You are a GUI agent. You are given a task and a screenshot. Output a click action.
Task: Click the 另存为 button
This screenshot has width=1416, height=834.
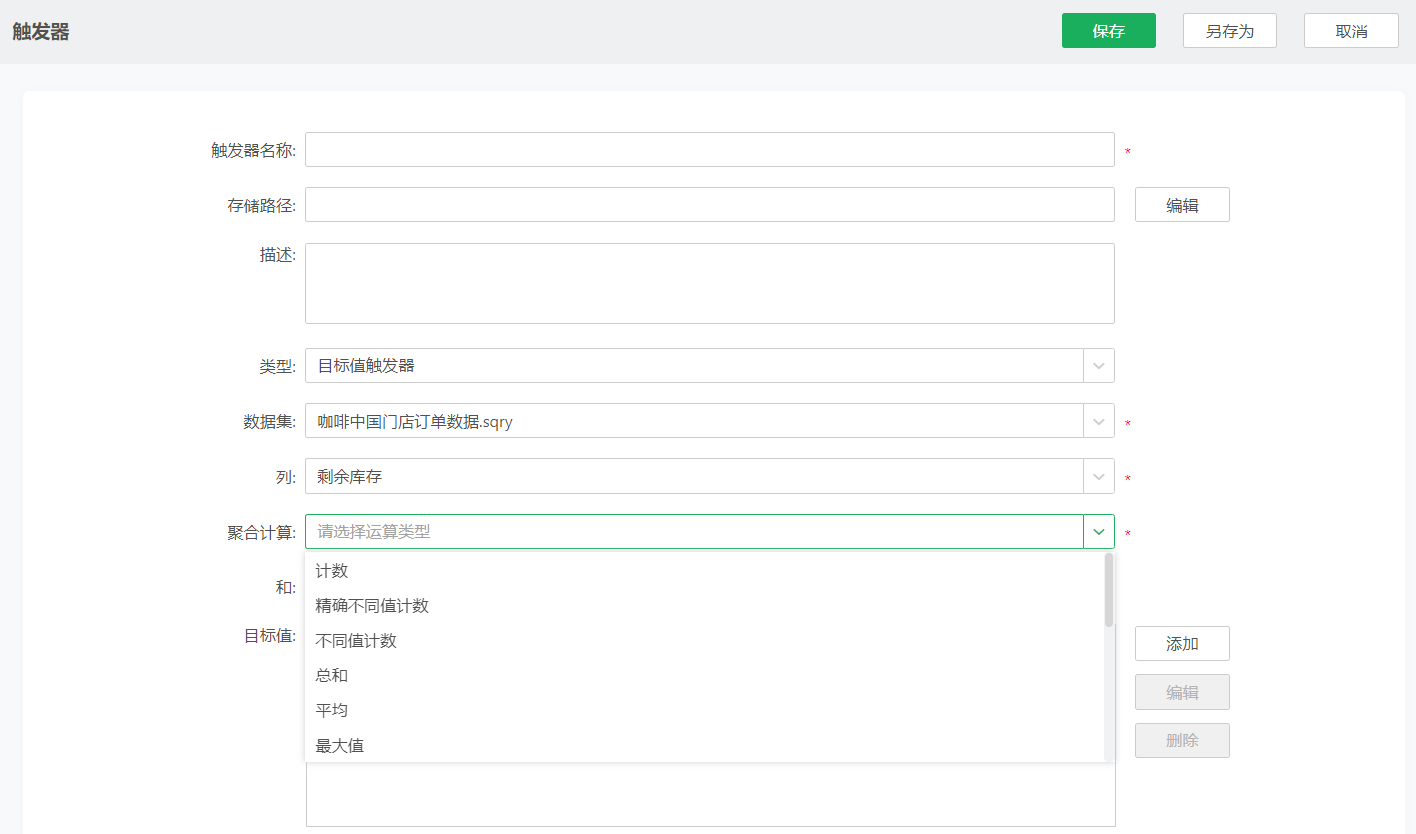1229,31
